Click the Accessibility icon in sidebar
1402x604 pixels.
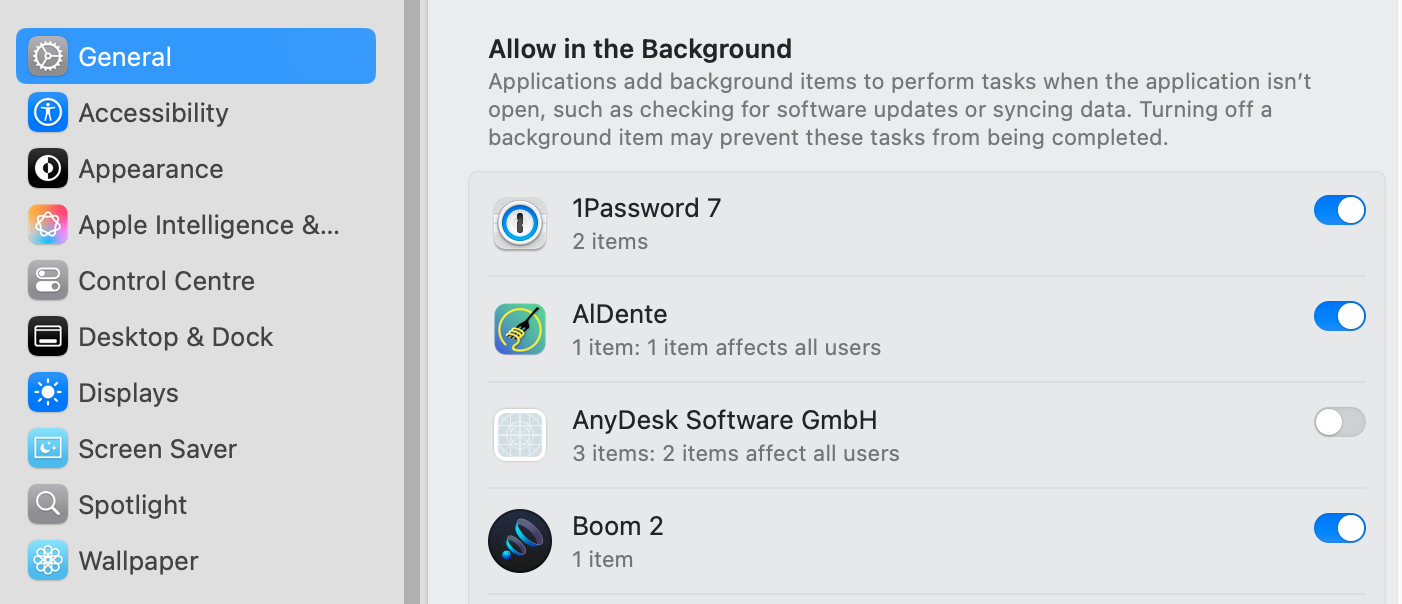(48, 113)
